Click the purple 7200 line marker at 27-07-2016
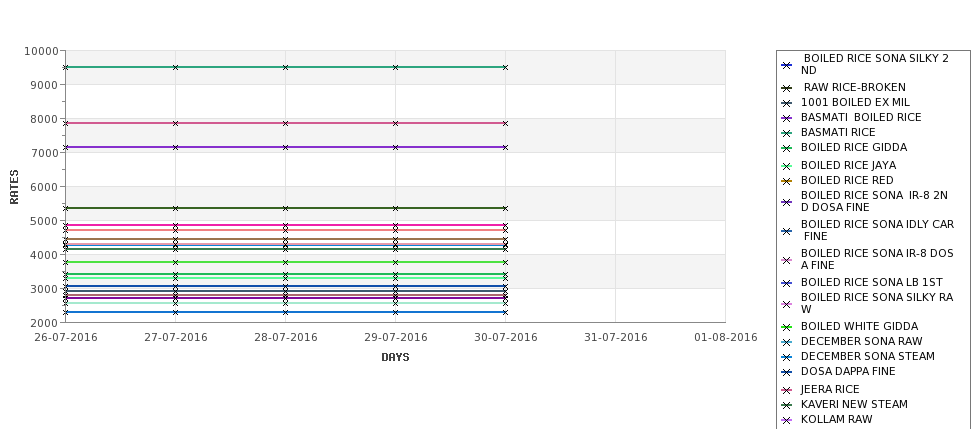The image size is (975, 429). click(175, 147)
